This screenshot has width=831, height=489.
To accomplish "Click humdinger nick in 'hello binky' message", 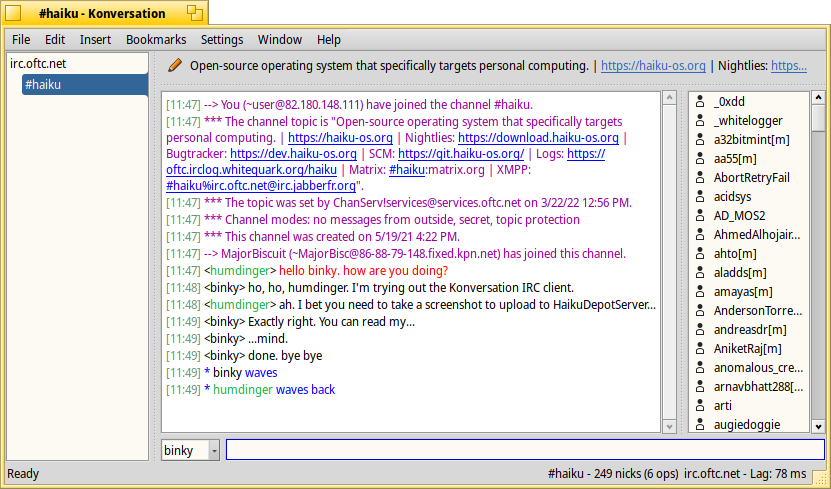I will [x=240, y=271].
